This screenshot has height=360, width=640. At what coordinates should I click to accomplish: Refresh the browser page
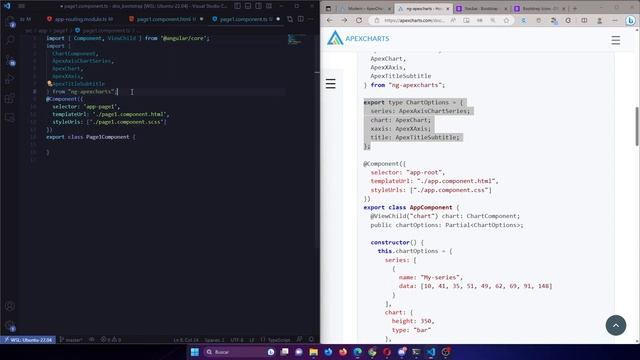click(x=359, y=20)
